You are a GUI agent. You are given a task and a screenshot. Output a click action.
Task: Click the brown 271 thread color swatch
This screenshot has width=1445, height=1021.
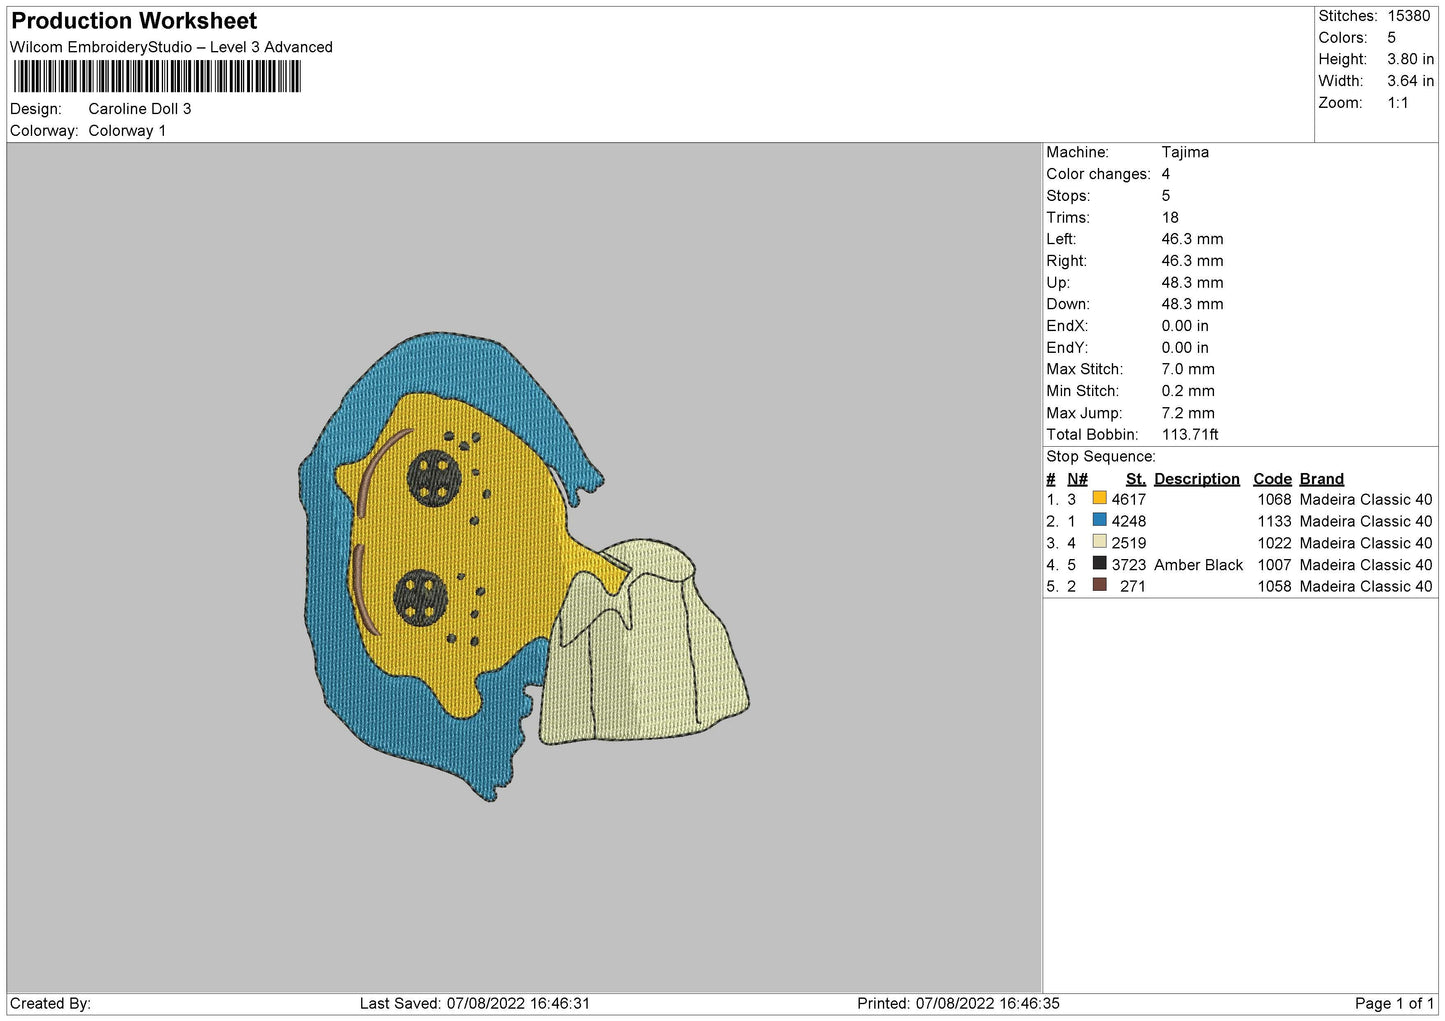[1099, 585]
